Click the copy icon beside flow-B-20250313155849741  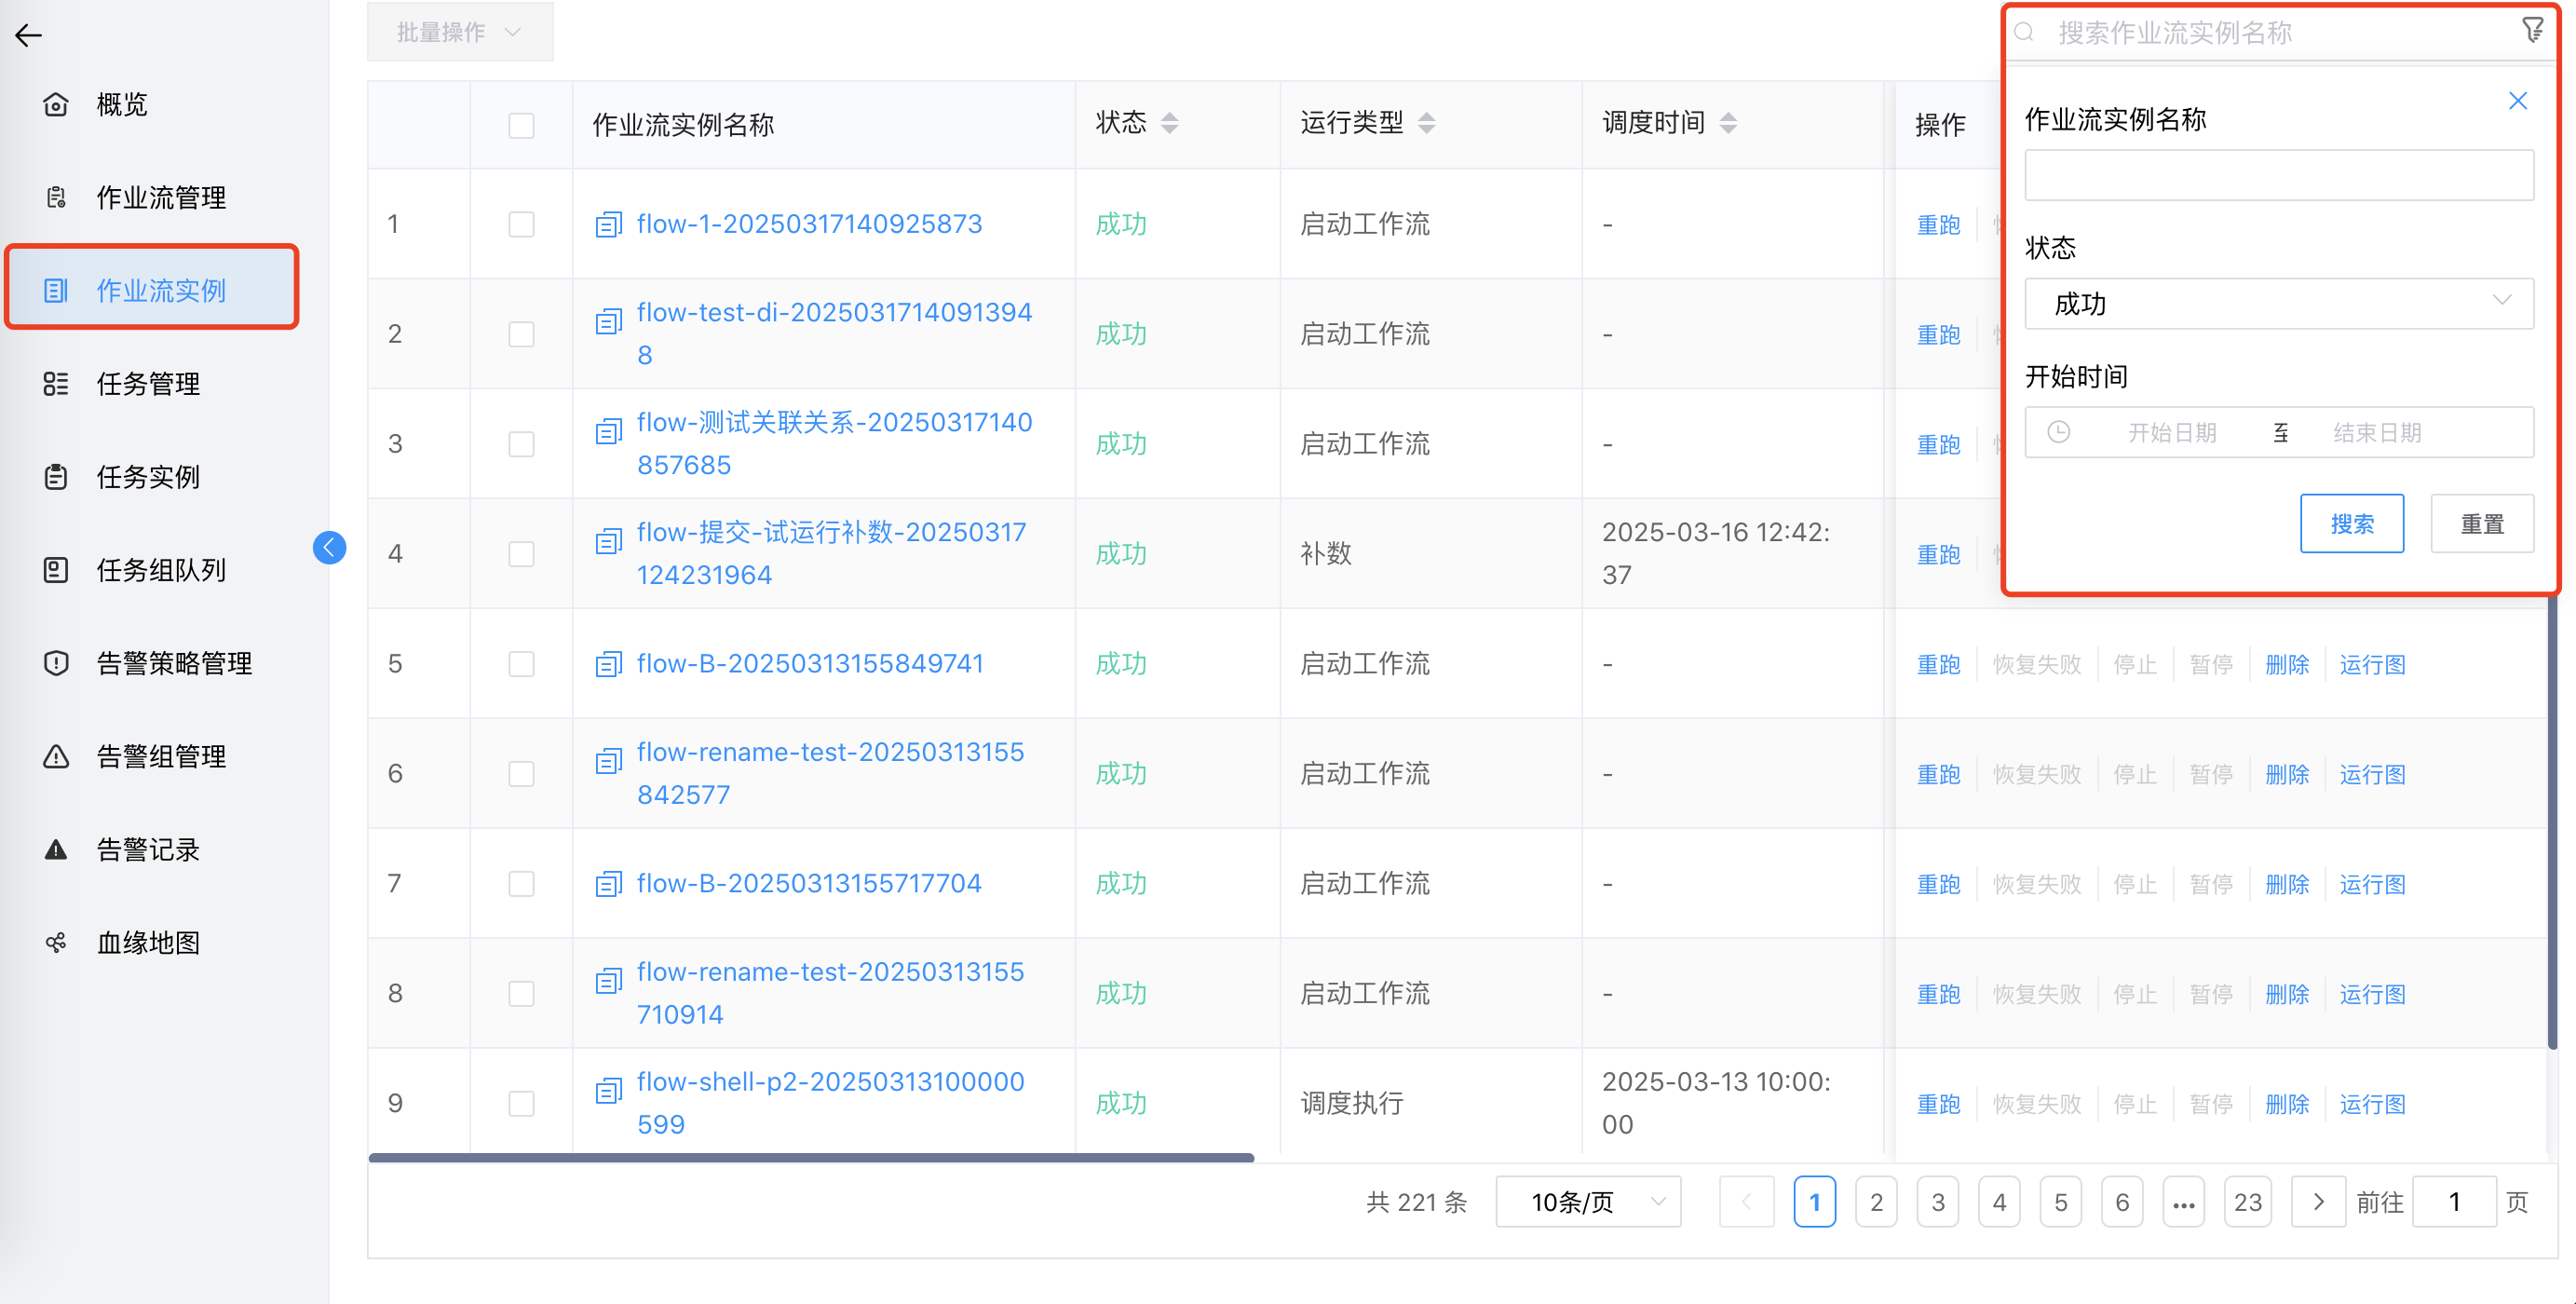607,663
